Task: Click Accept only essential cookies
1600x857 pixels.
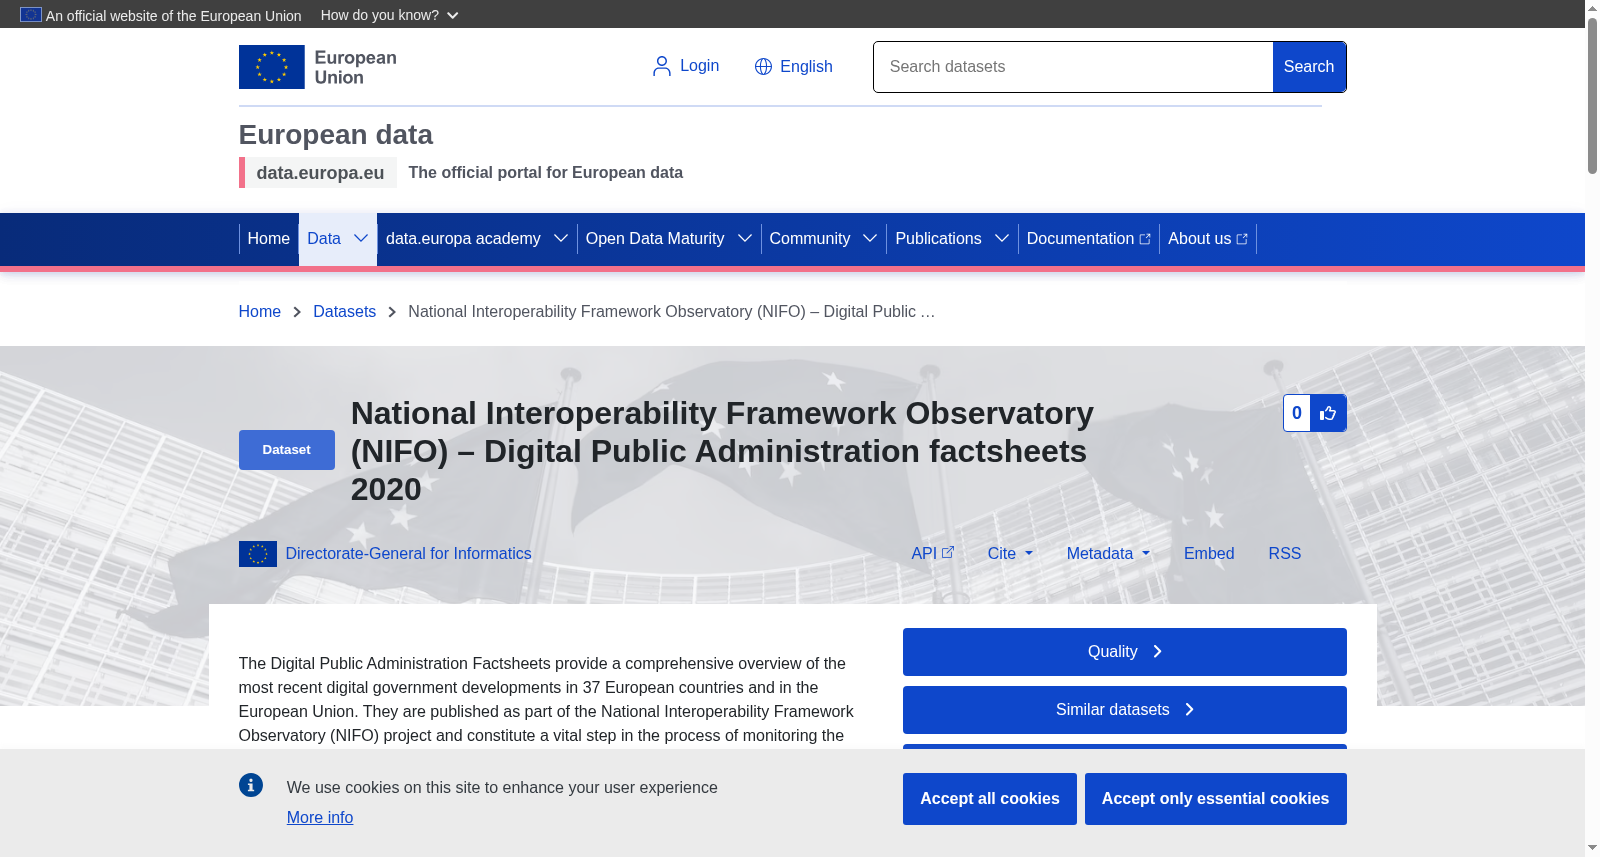Action: pos(1216,799)
